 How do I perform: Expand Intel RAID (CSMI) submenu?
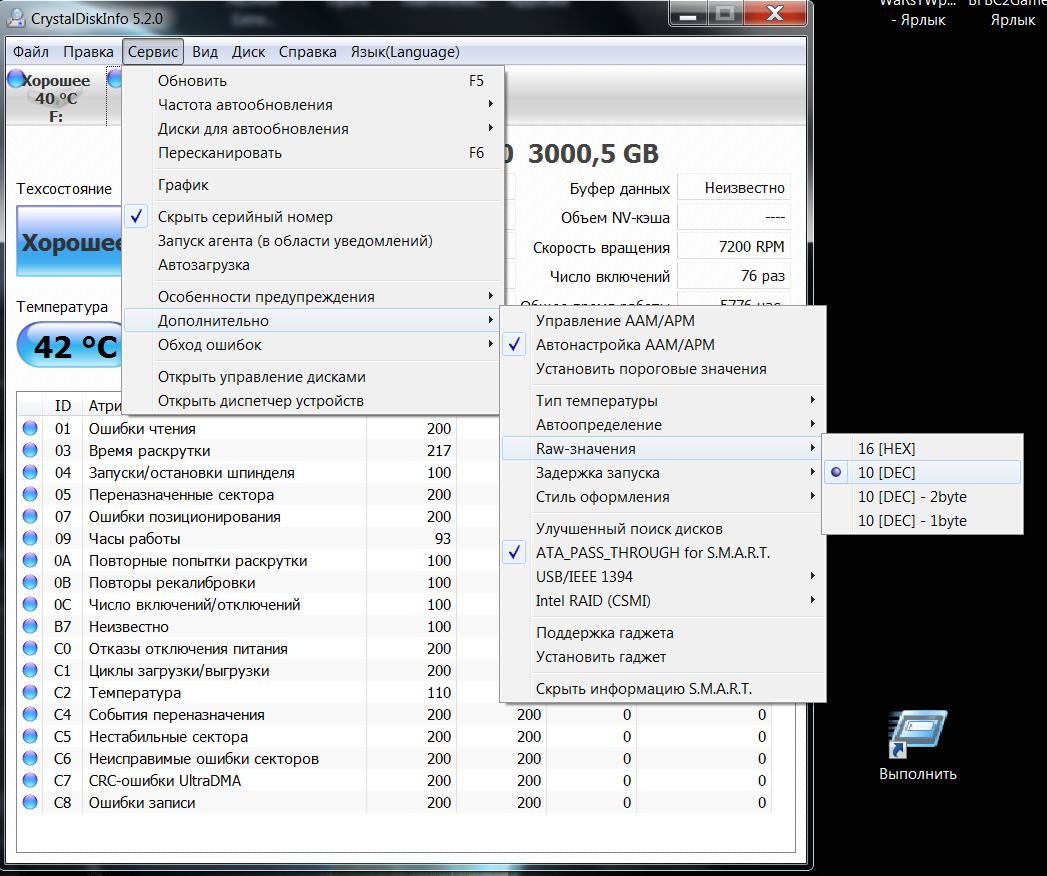(x=662, y=601)
